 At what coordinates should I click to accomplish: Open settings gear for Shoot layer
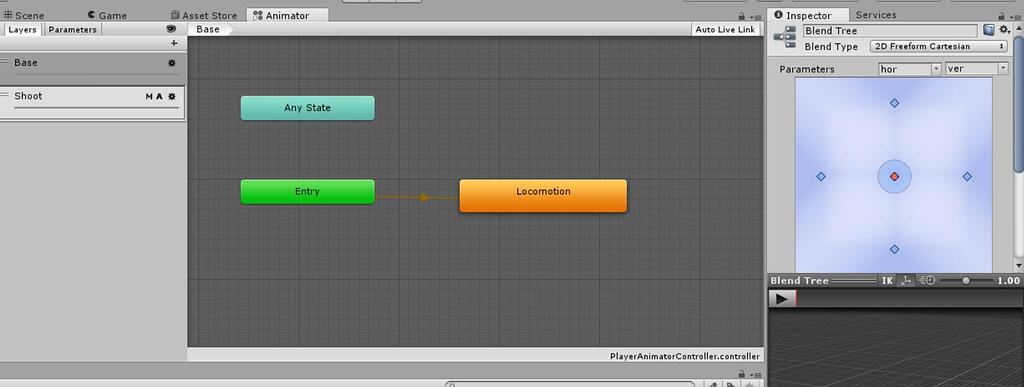[x=172, y=97]
